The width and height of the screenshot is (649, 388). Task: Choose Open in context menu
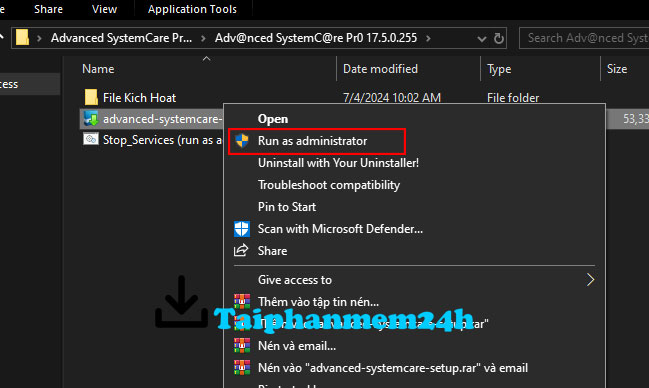273,119
